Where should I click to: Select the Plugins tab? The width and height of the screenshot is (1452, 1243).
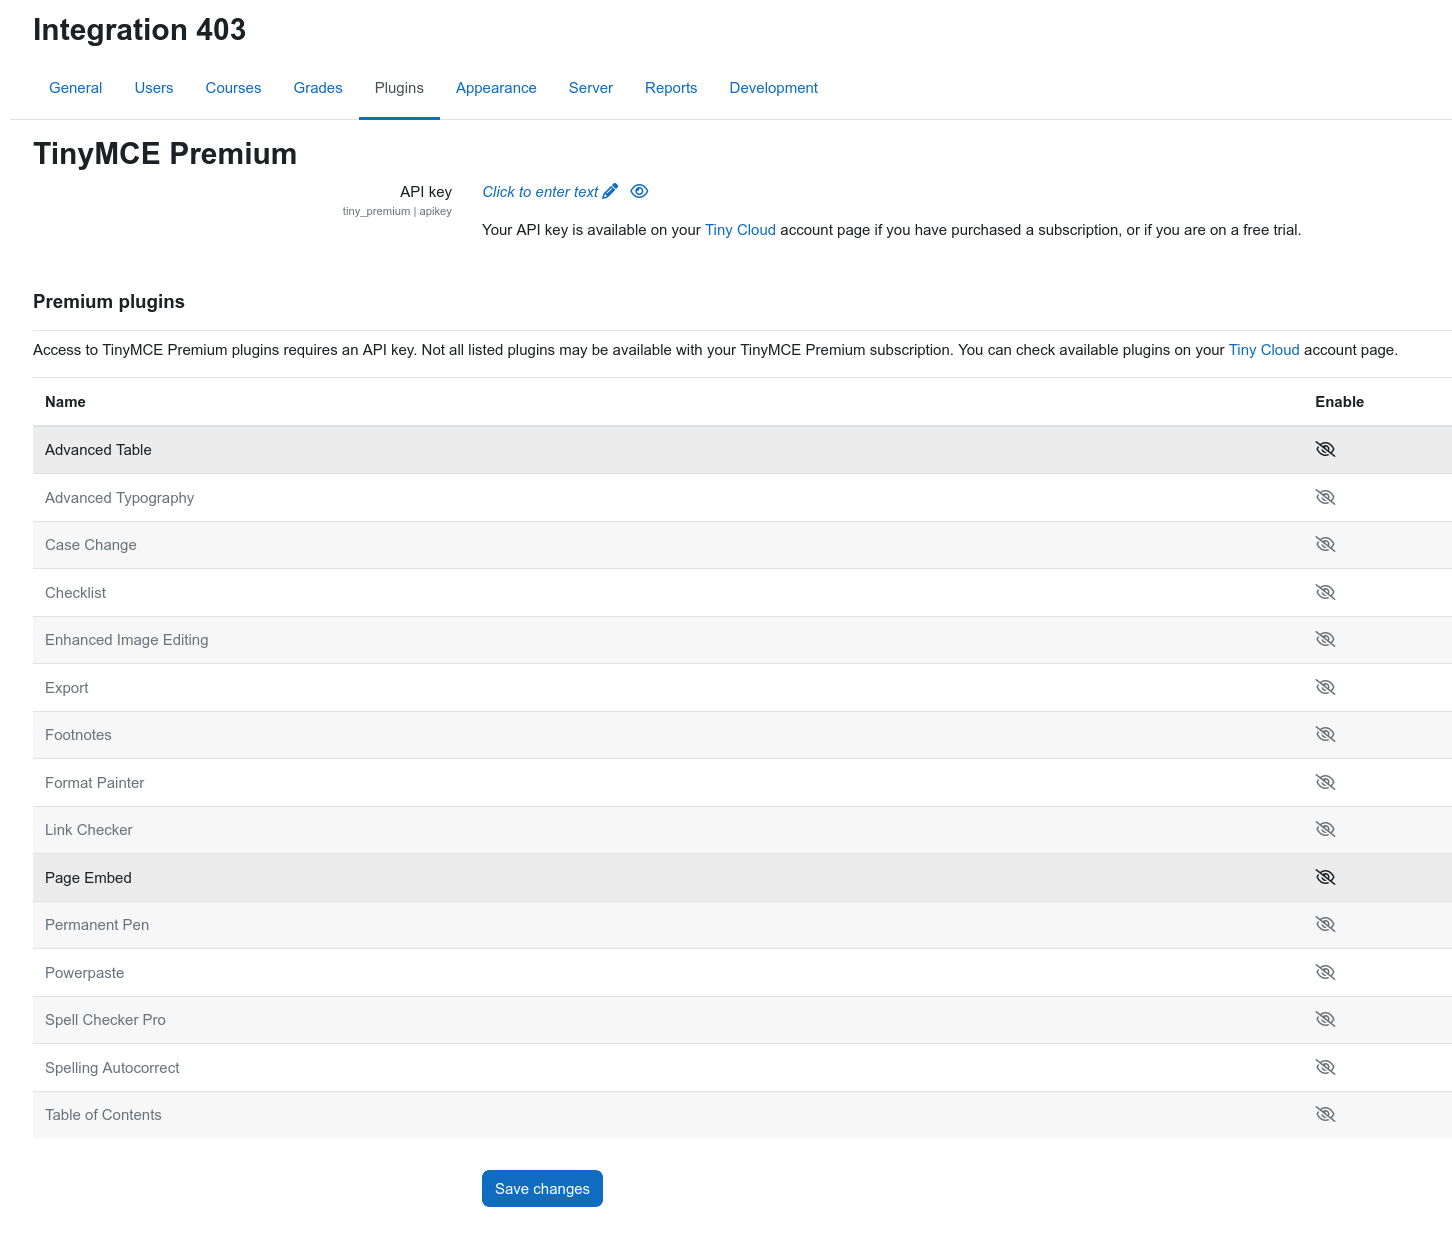(x=399, y=88)
